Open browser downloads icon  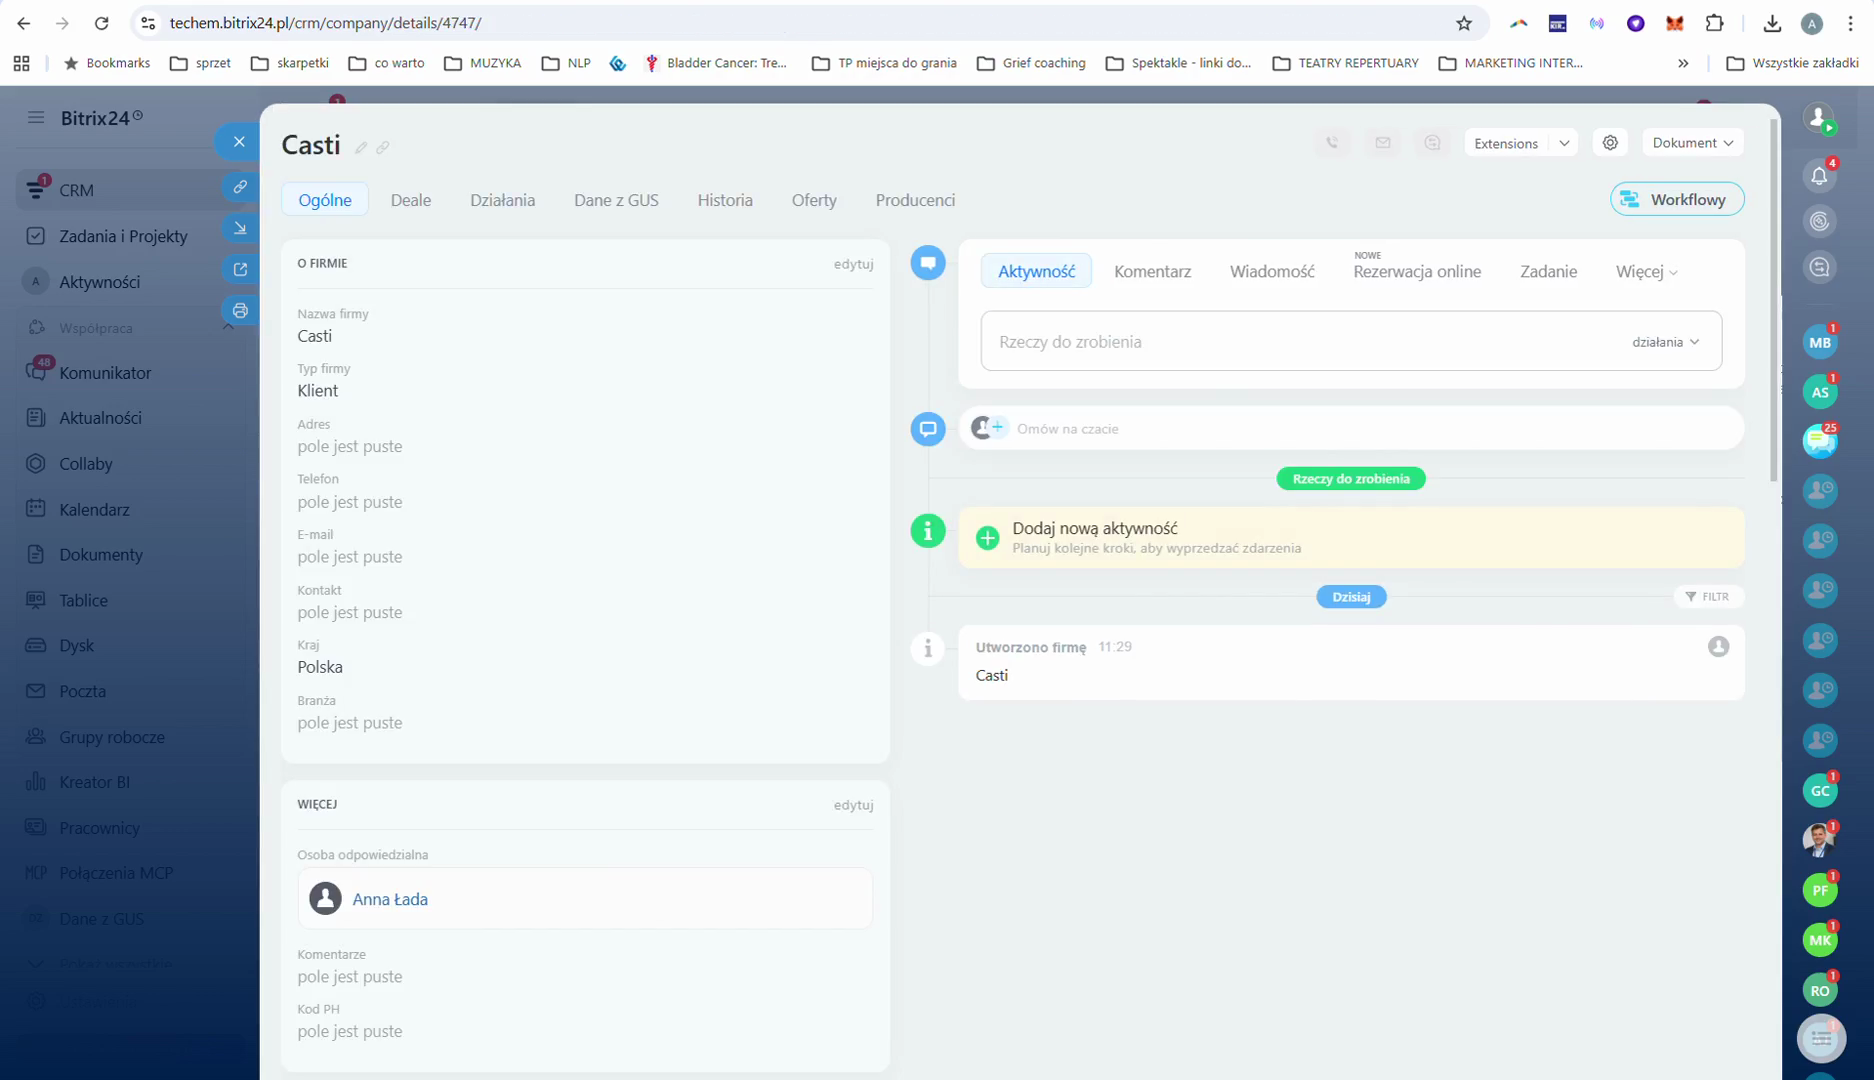pyautogui.click(x=1772, y=23)
